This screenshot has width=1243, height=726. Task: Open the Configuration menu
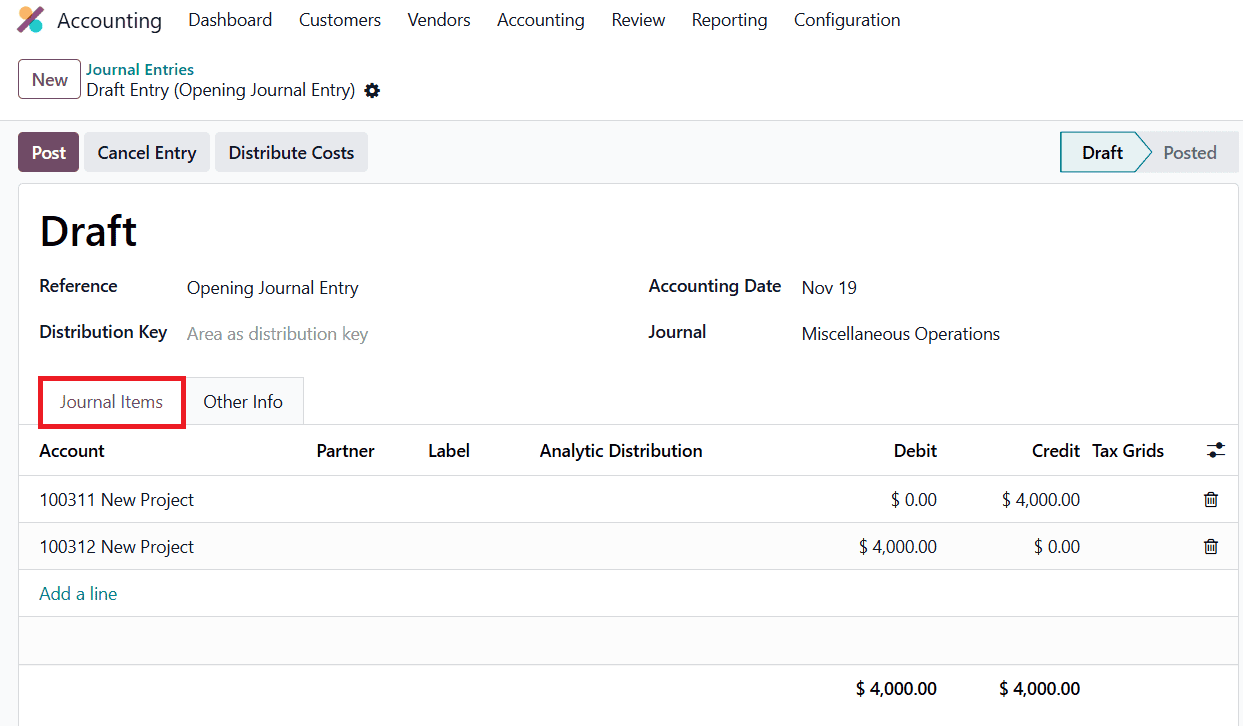pyautogui.click(x=846, y=19)
